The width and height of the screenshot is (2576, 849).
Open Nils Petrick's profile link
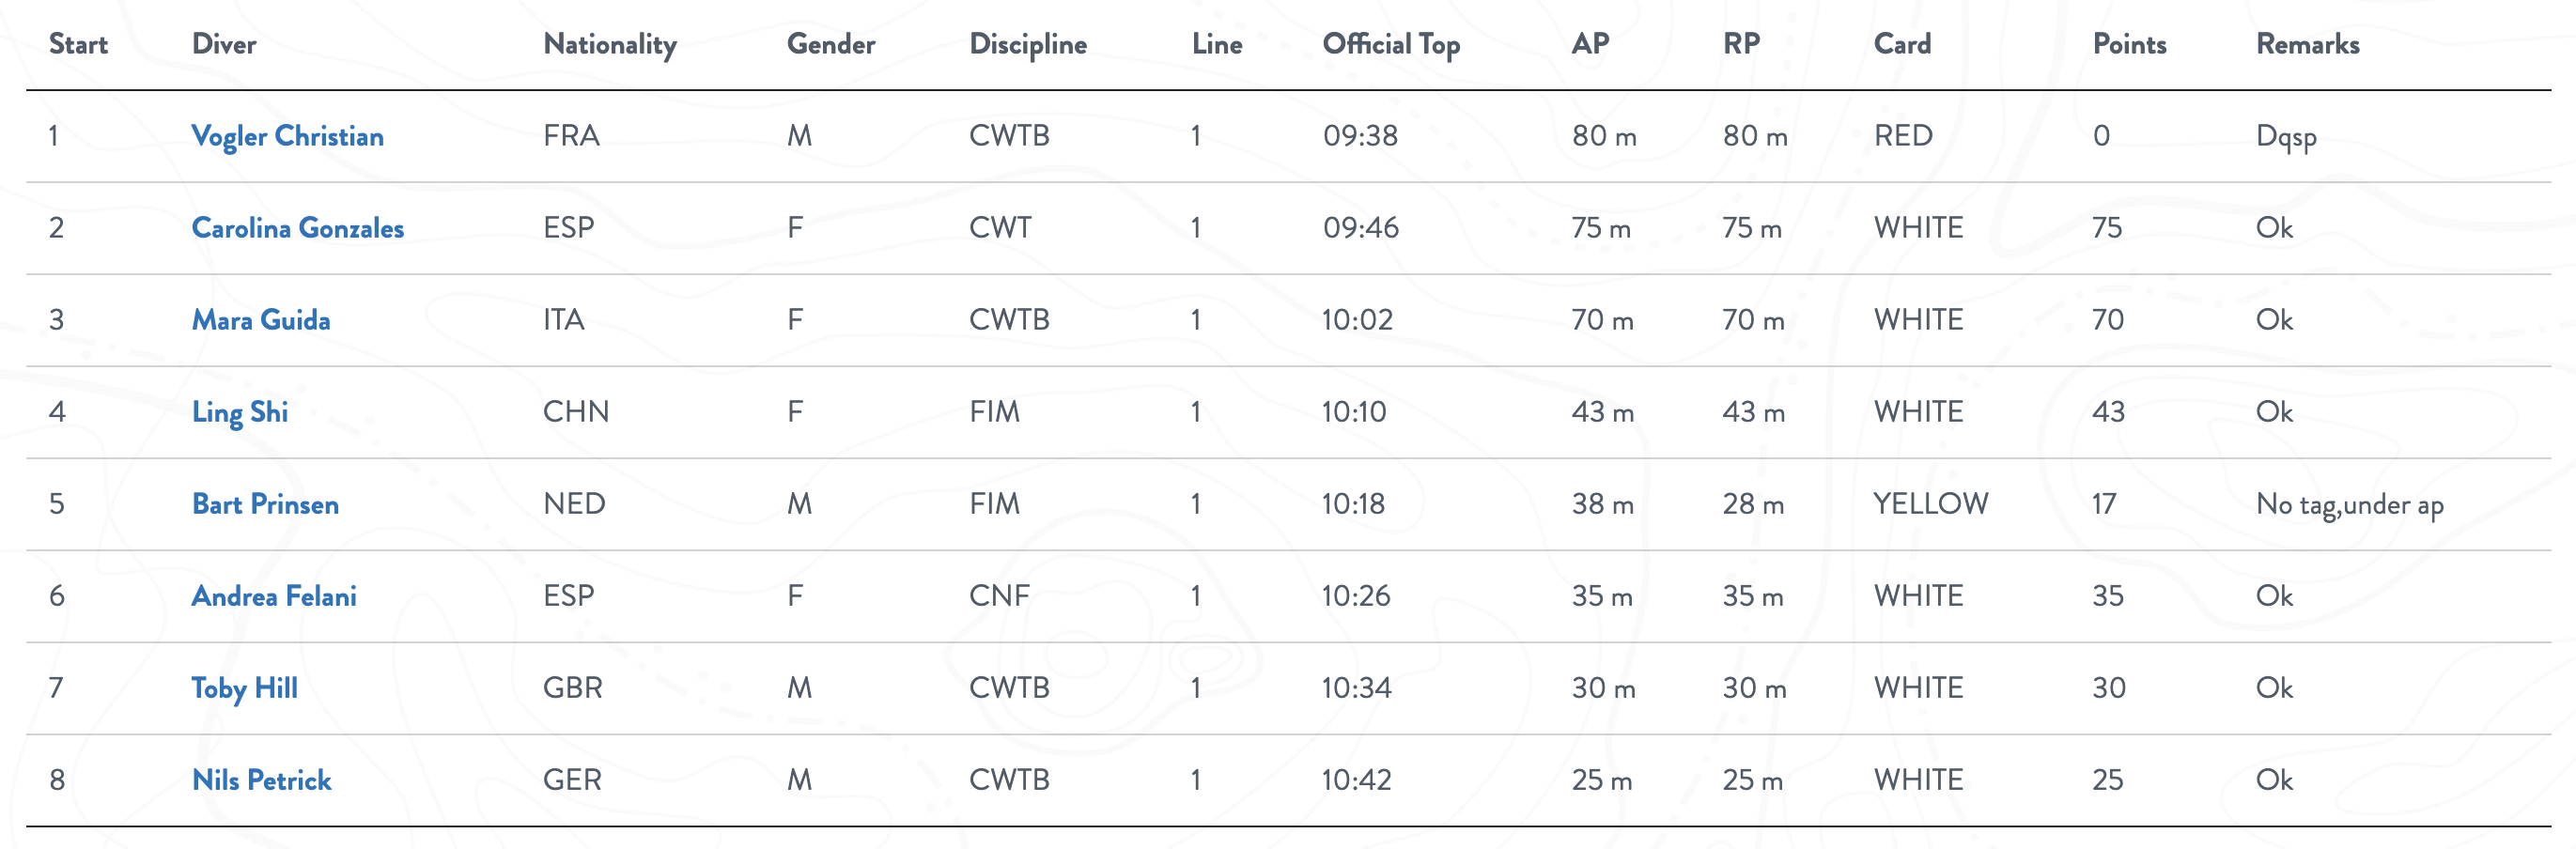(x=261, y=780)
